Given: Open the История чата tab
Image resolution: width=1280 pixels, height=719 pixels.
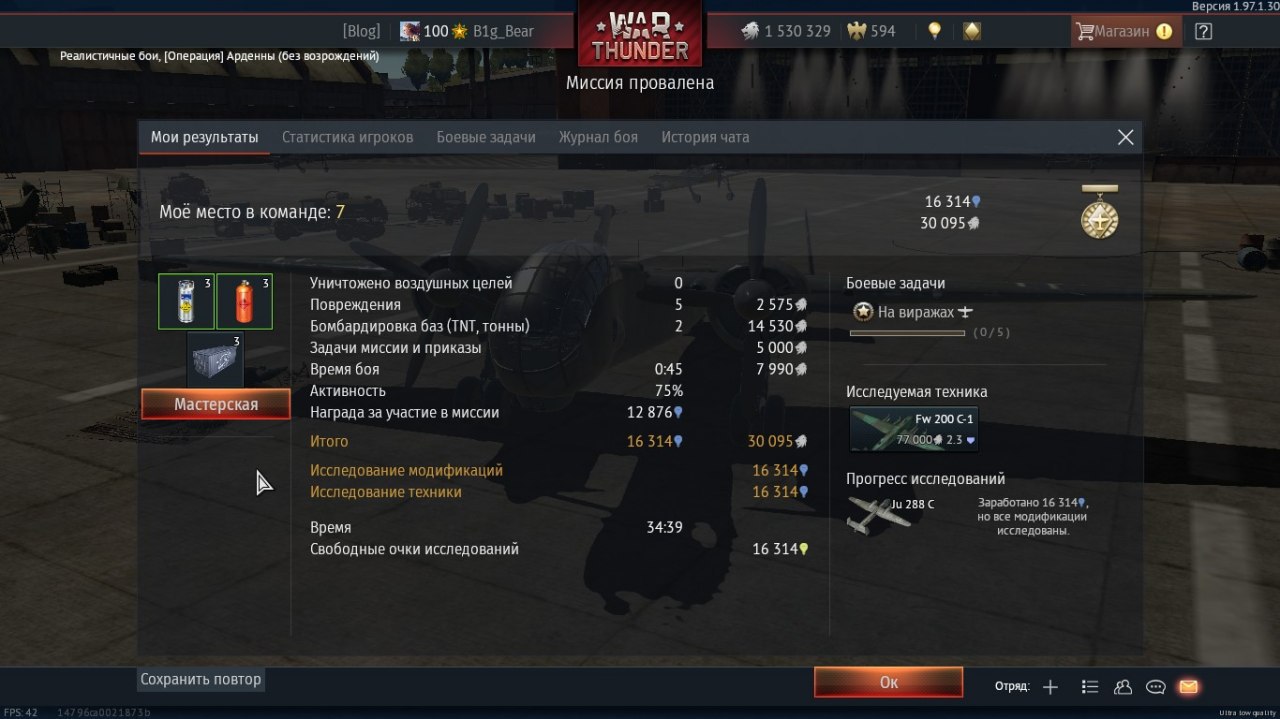Looking at the screenshot, I should coord(705,137).
